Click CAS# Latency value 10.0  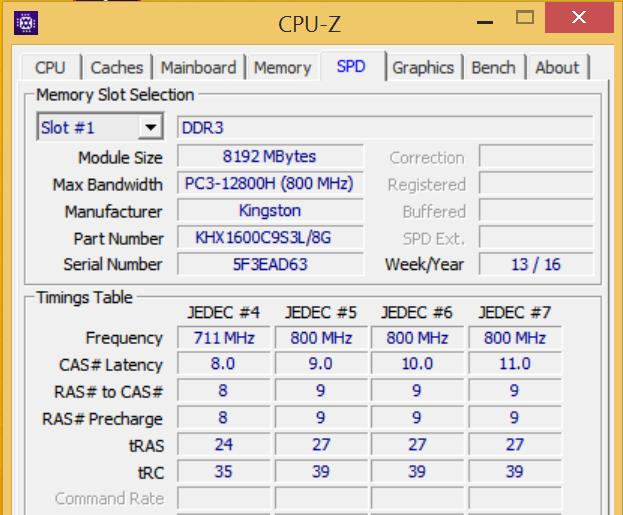(x=417, y=364)
